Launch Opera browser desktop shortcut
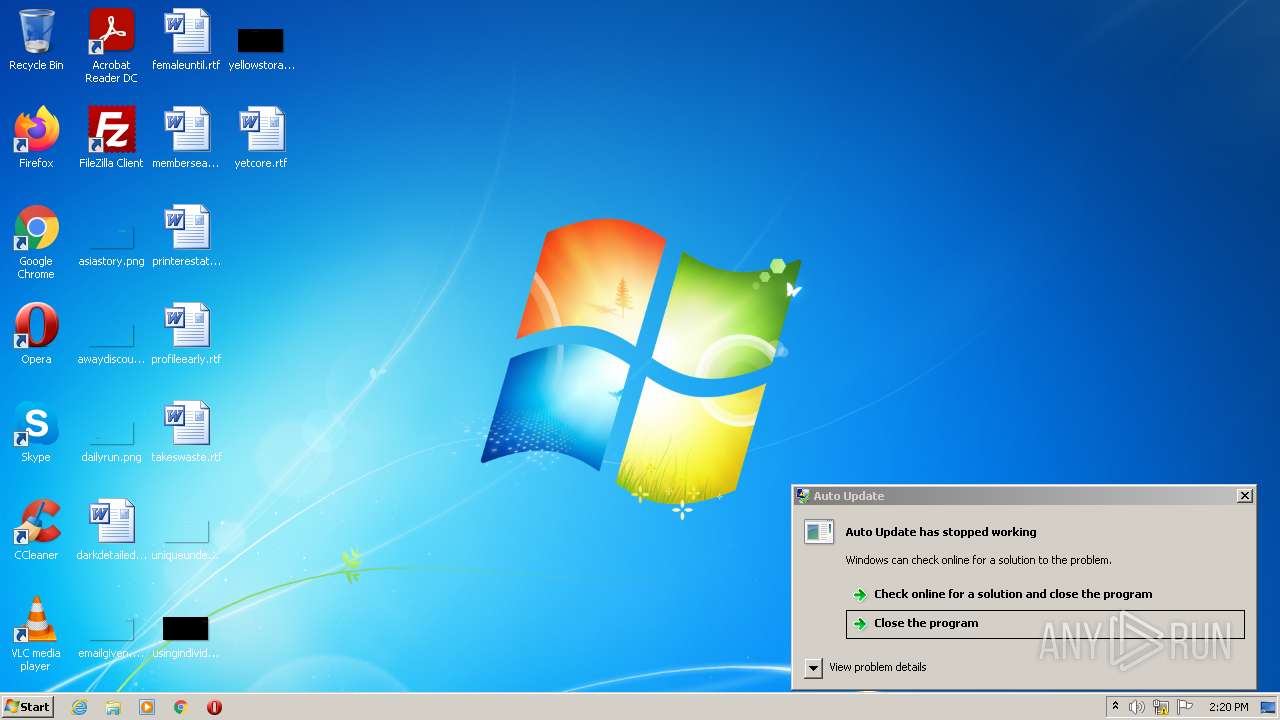Image resolution: width=1280 pixels, height=720 pixels. (36, 334)
